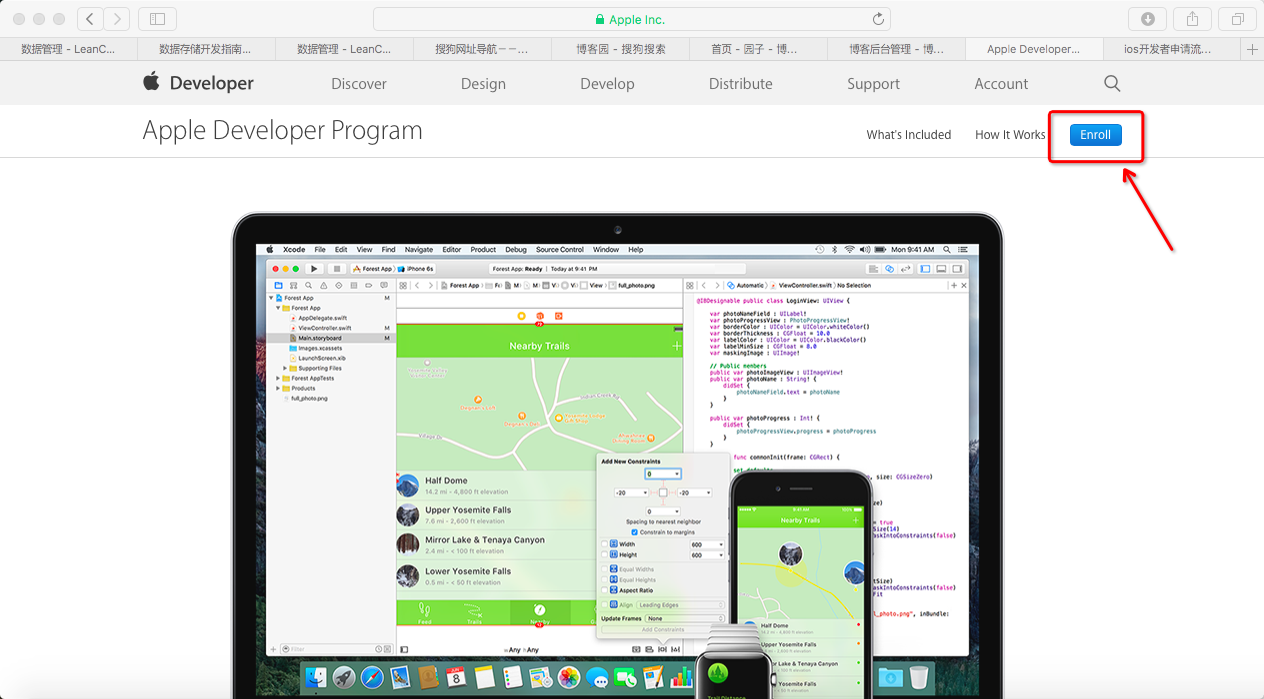1264x699 pixels.
Task: Switch to the 数据存储开发指南 tab
Action: tap(206, 49)
